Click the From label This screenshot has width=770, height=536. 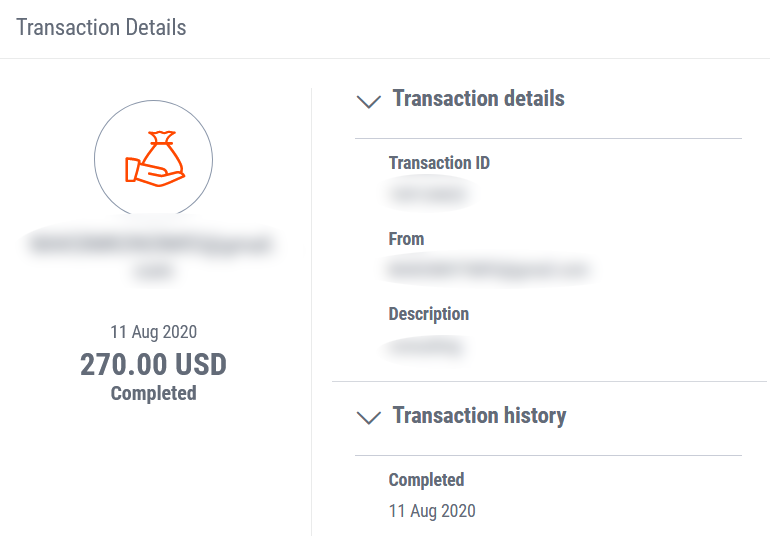click(x=406, y=239)
